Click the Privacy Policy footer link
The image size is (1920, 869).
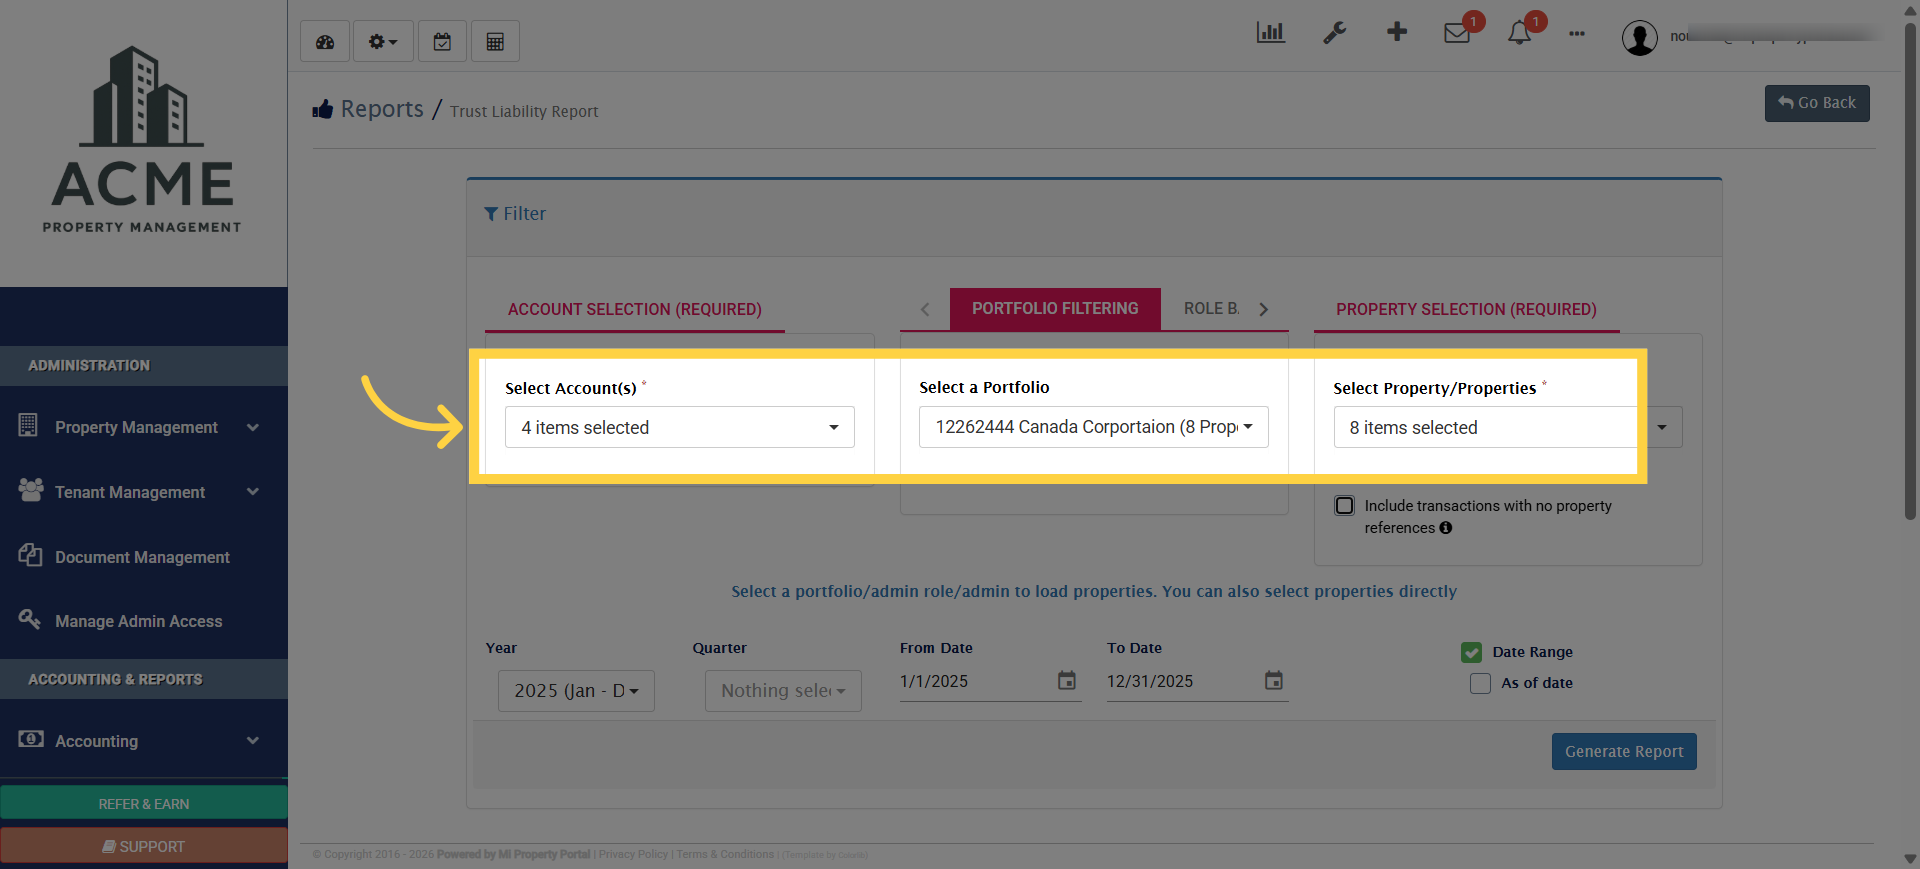click(633, 855)
